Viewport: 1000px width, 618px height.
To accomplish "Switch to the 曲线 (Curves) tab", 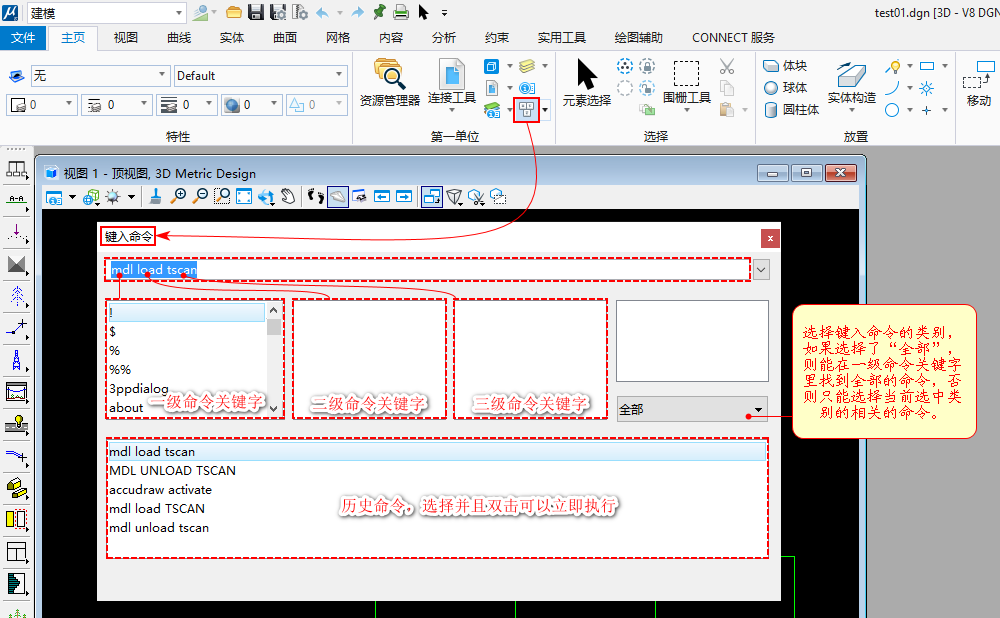I will pos(179,38).
